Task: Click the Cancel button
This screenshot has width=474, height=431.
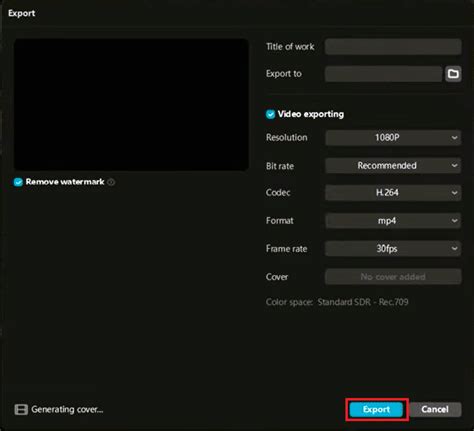Action: tap(435, 409)
